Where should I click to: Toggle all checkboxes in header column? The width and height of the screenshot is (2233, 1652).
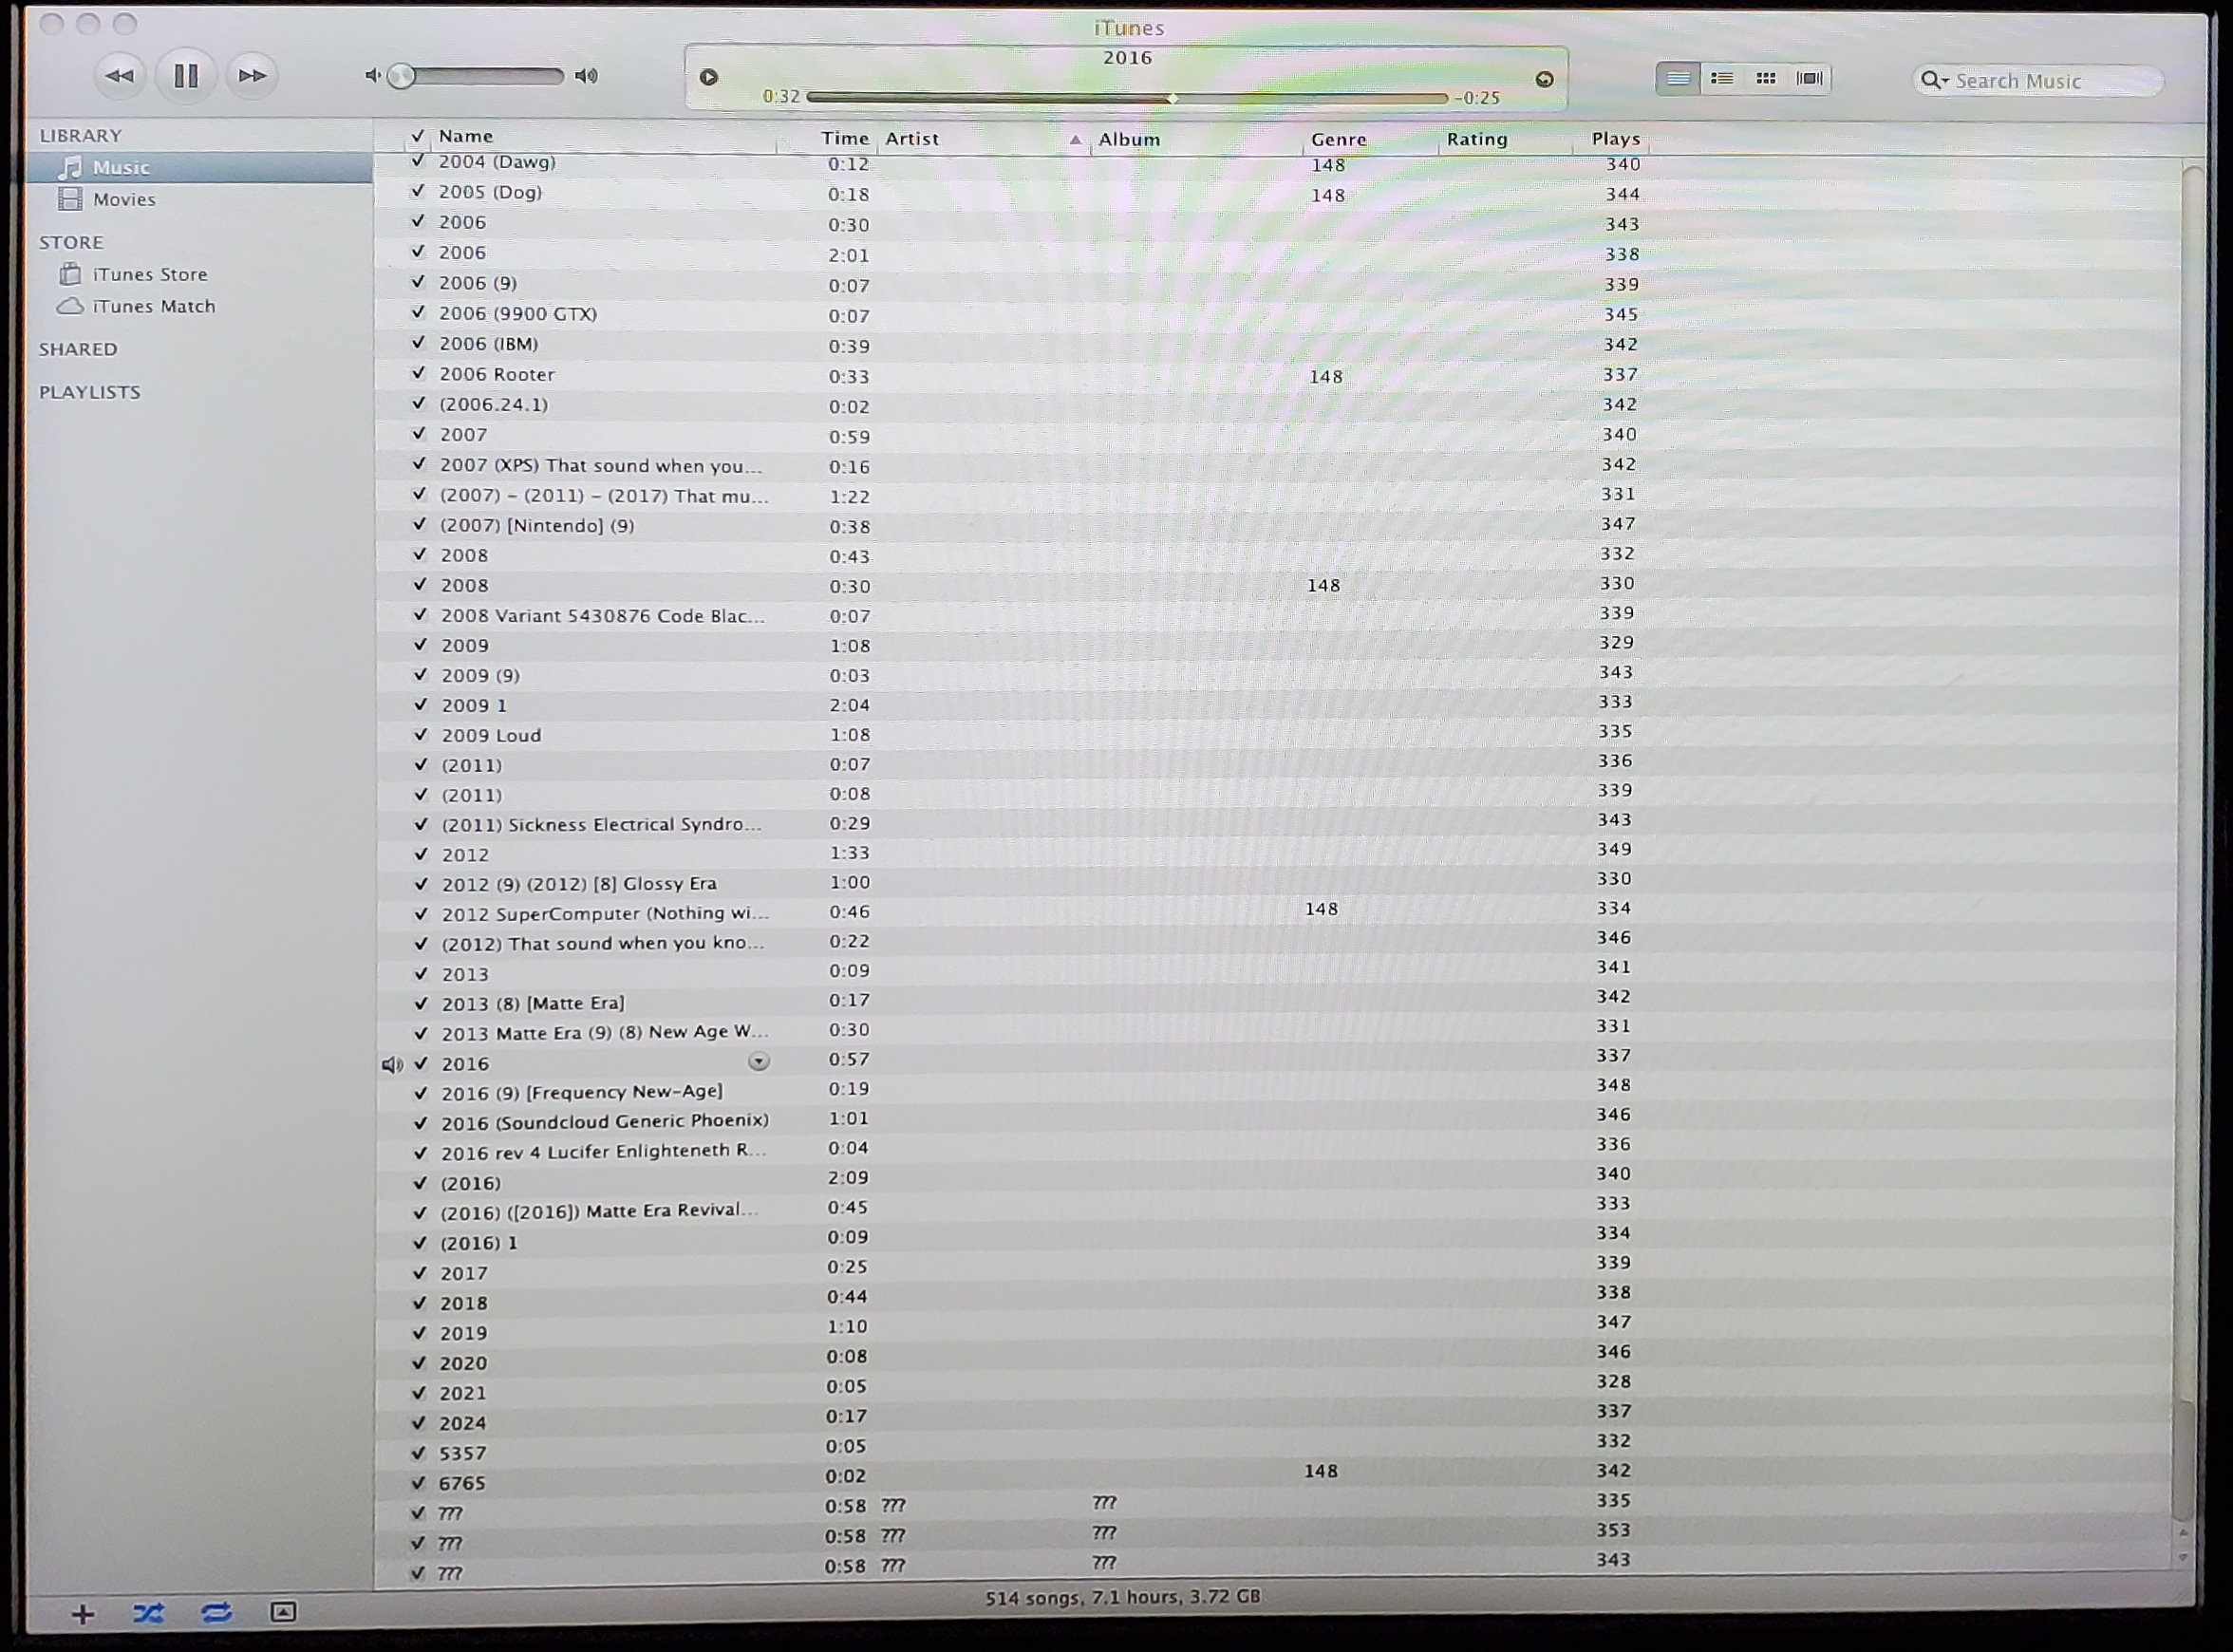click(418, 136)
